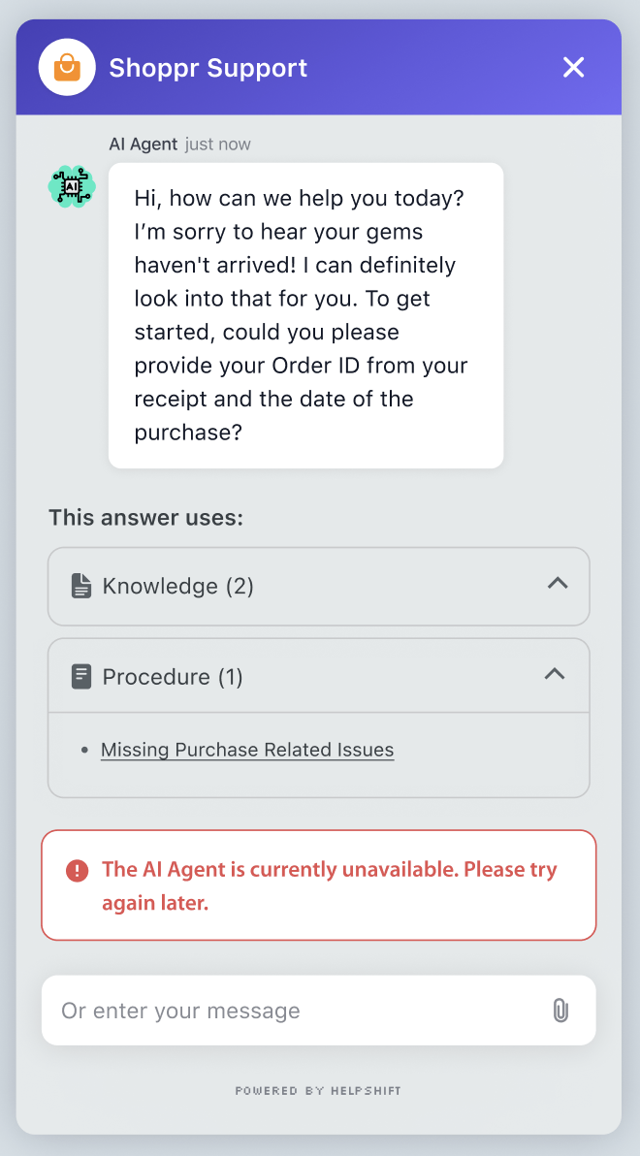The width and height of the screenshot is (640, 1156).
Task: Click the AI Agent unavailable error text
Action: [329, 886]
